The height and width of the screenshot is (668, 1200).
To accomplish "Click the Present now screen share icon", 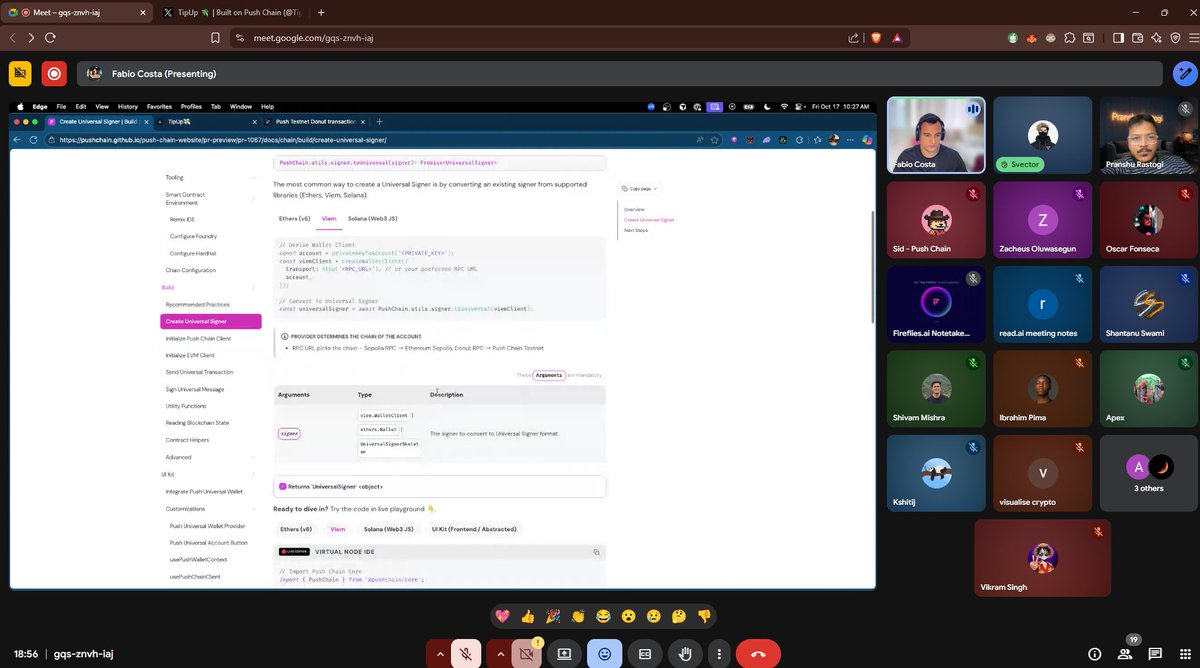I will click(x=564, y=654).
